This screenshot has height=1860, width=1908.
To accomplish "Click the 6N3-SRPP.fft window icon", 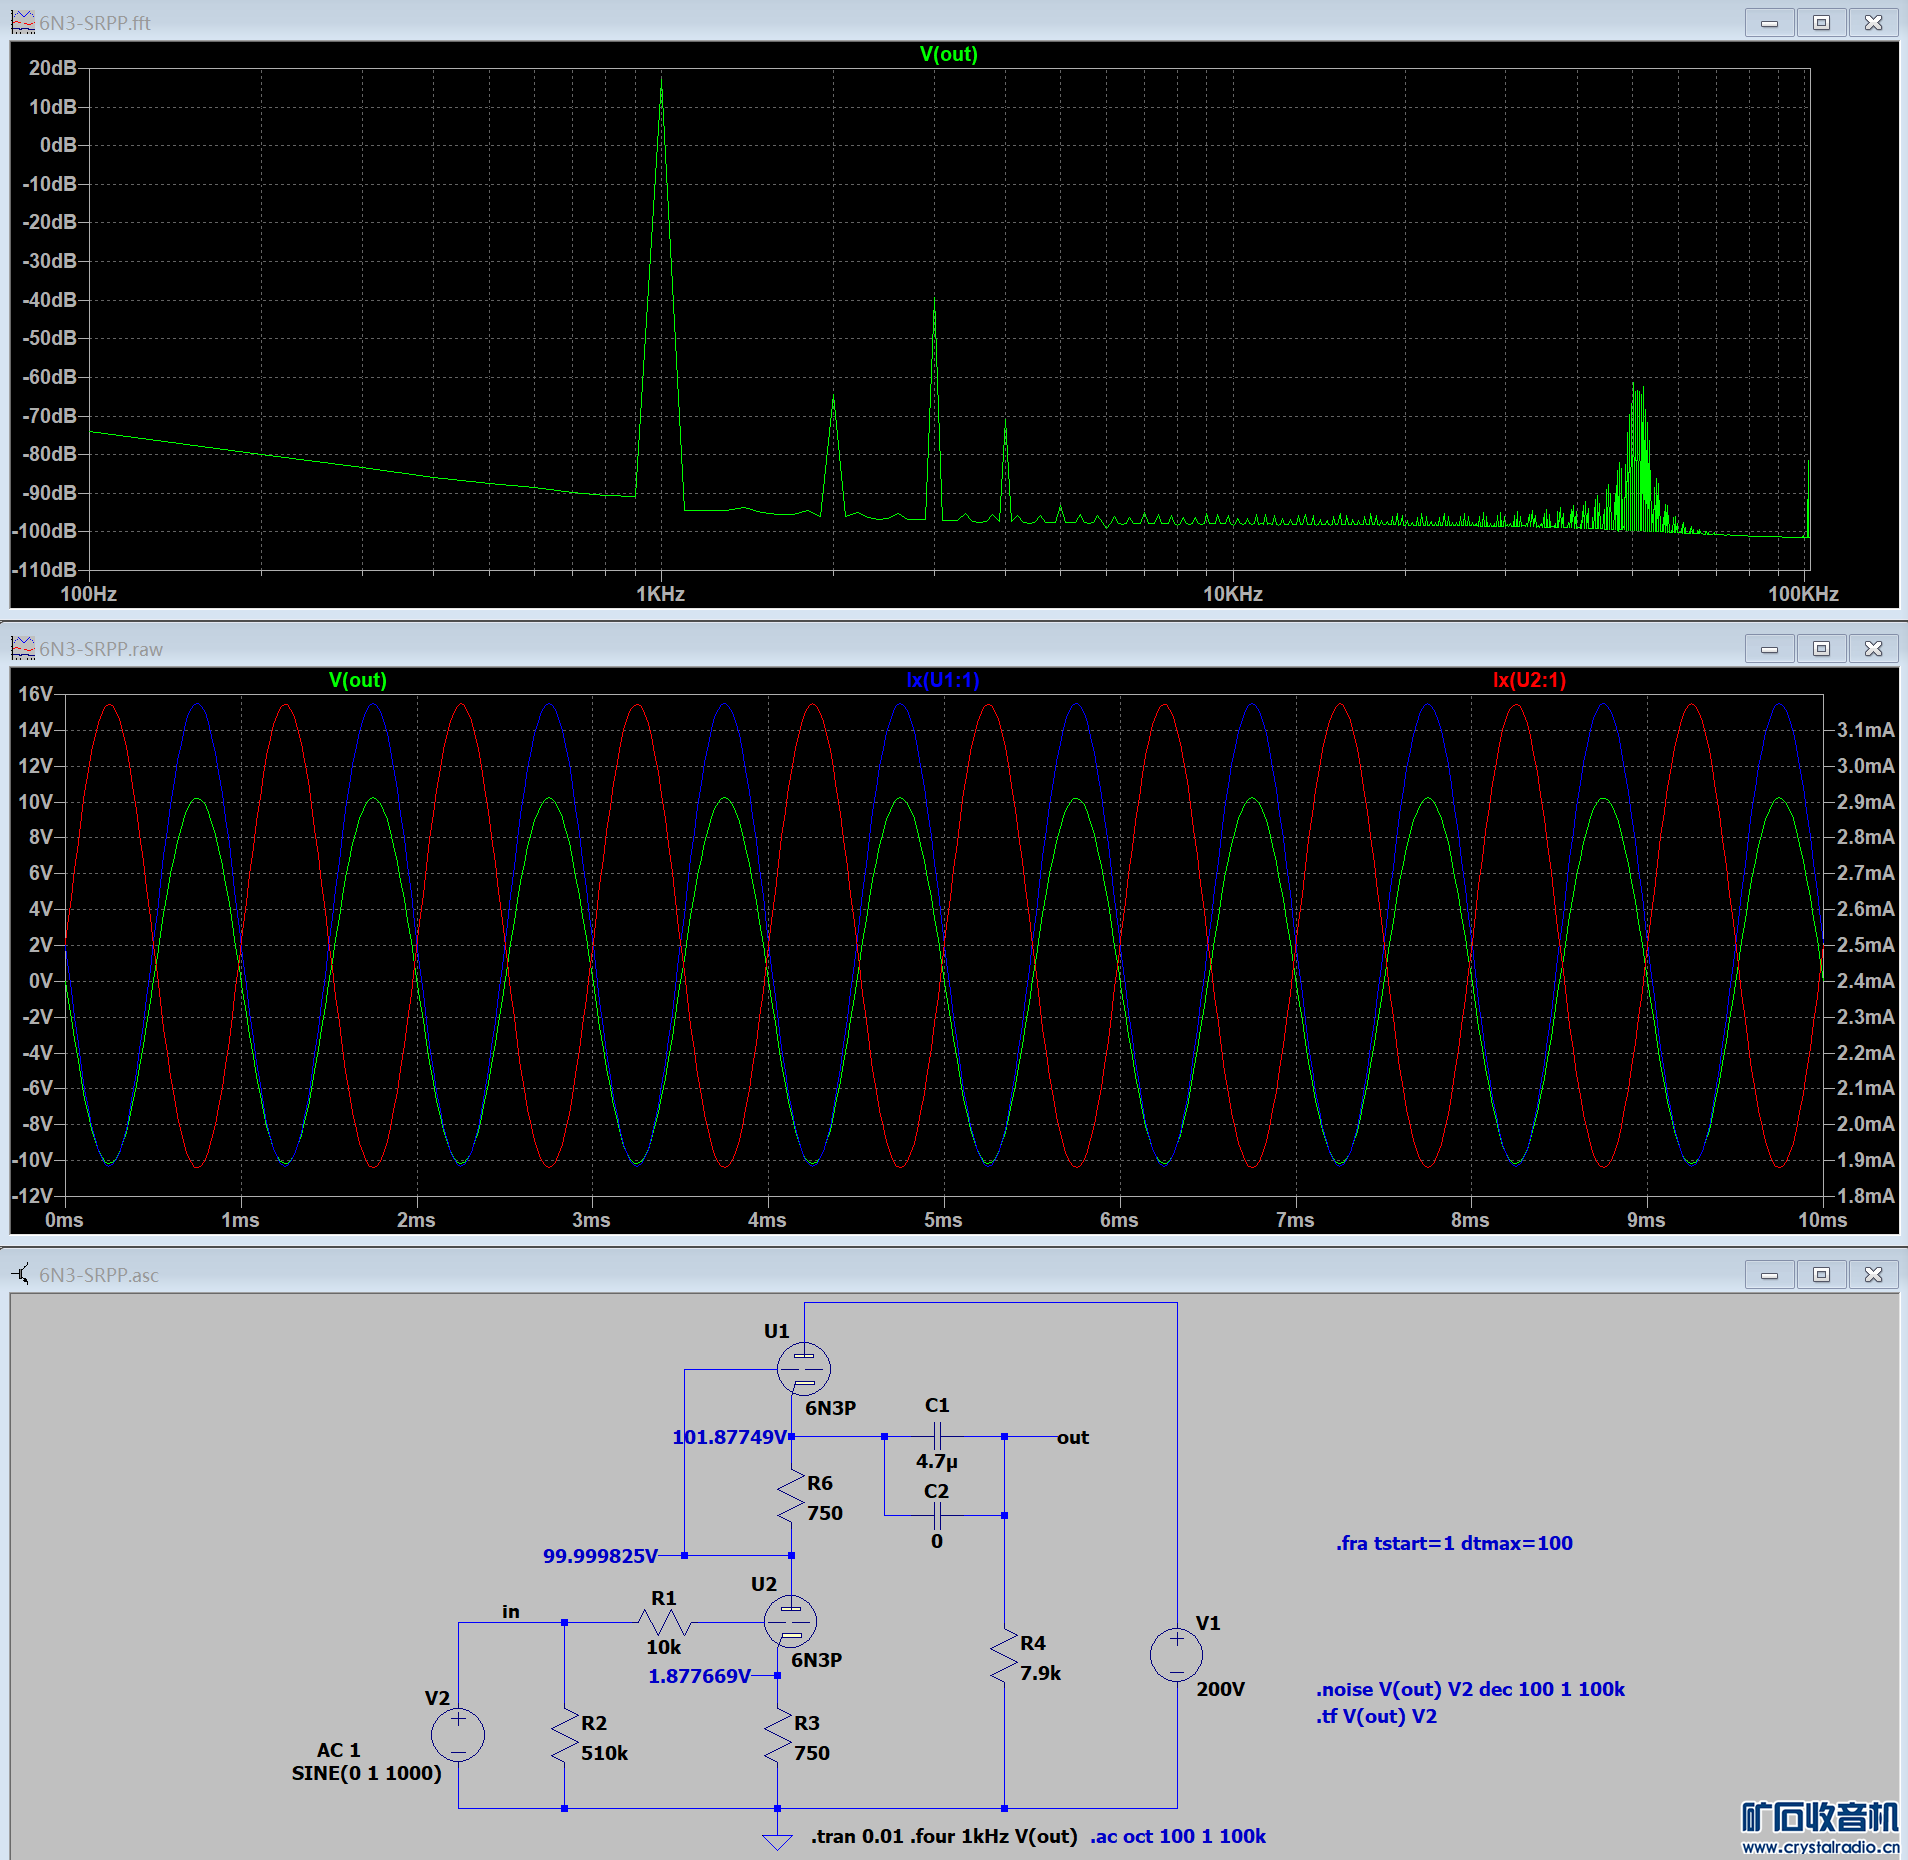I will coord(22,22).
